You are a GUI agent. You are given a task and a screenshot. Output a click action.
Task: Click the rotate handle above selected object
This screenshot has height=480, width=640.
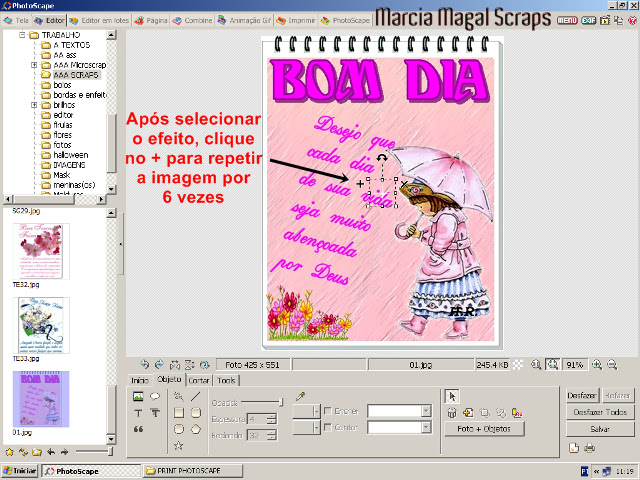(x=382, y=158)
